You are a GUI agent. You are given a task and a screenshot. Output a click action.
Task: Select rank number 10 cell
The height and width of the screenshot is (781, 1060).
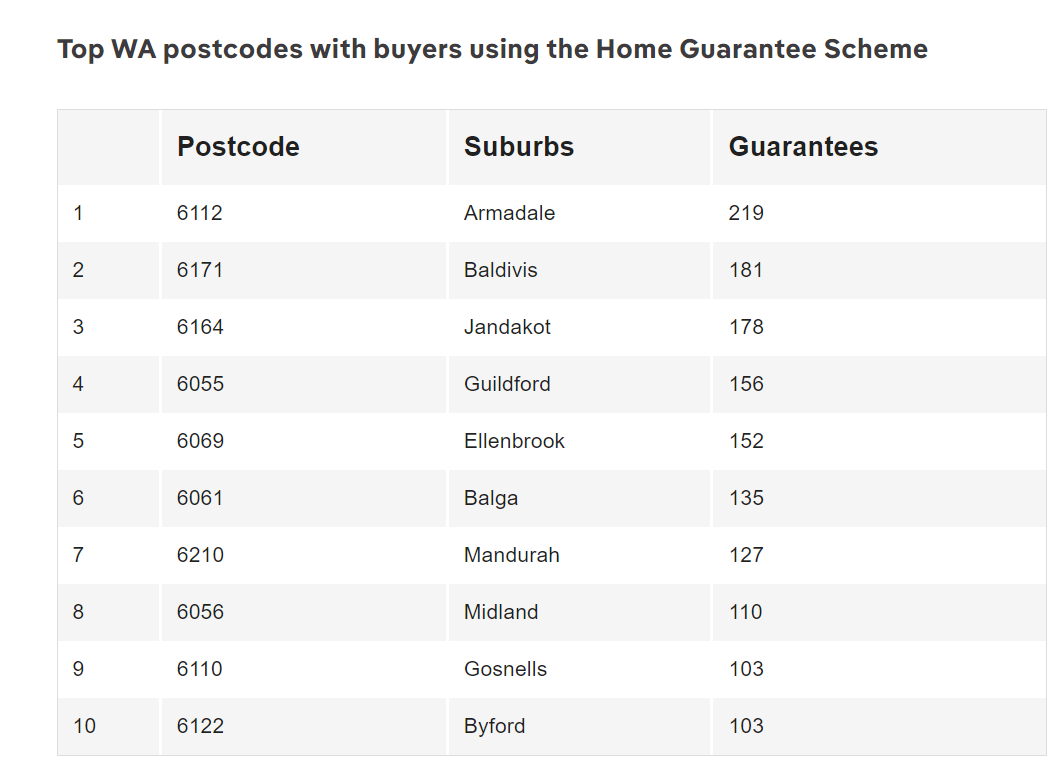tap(85, 726)
